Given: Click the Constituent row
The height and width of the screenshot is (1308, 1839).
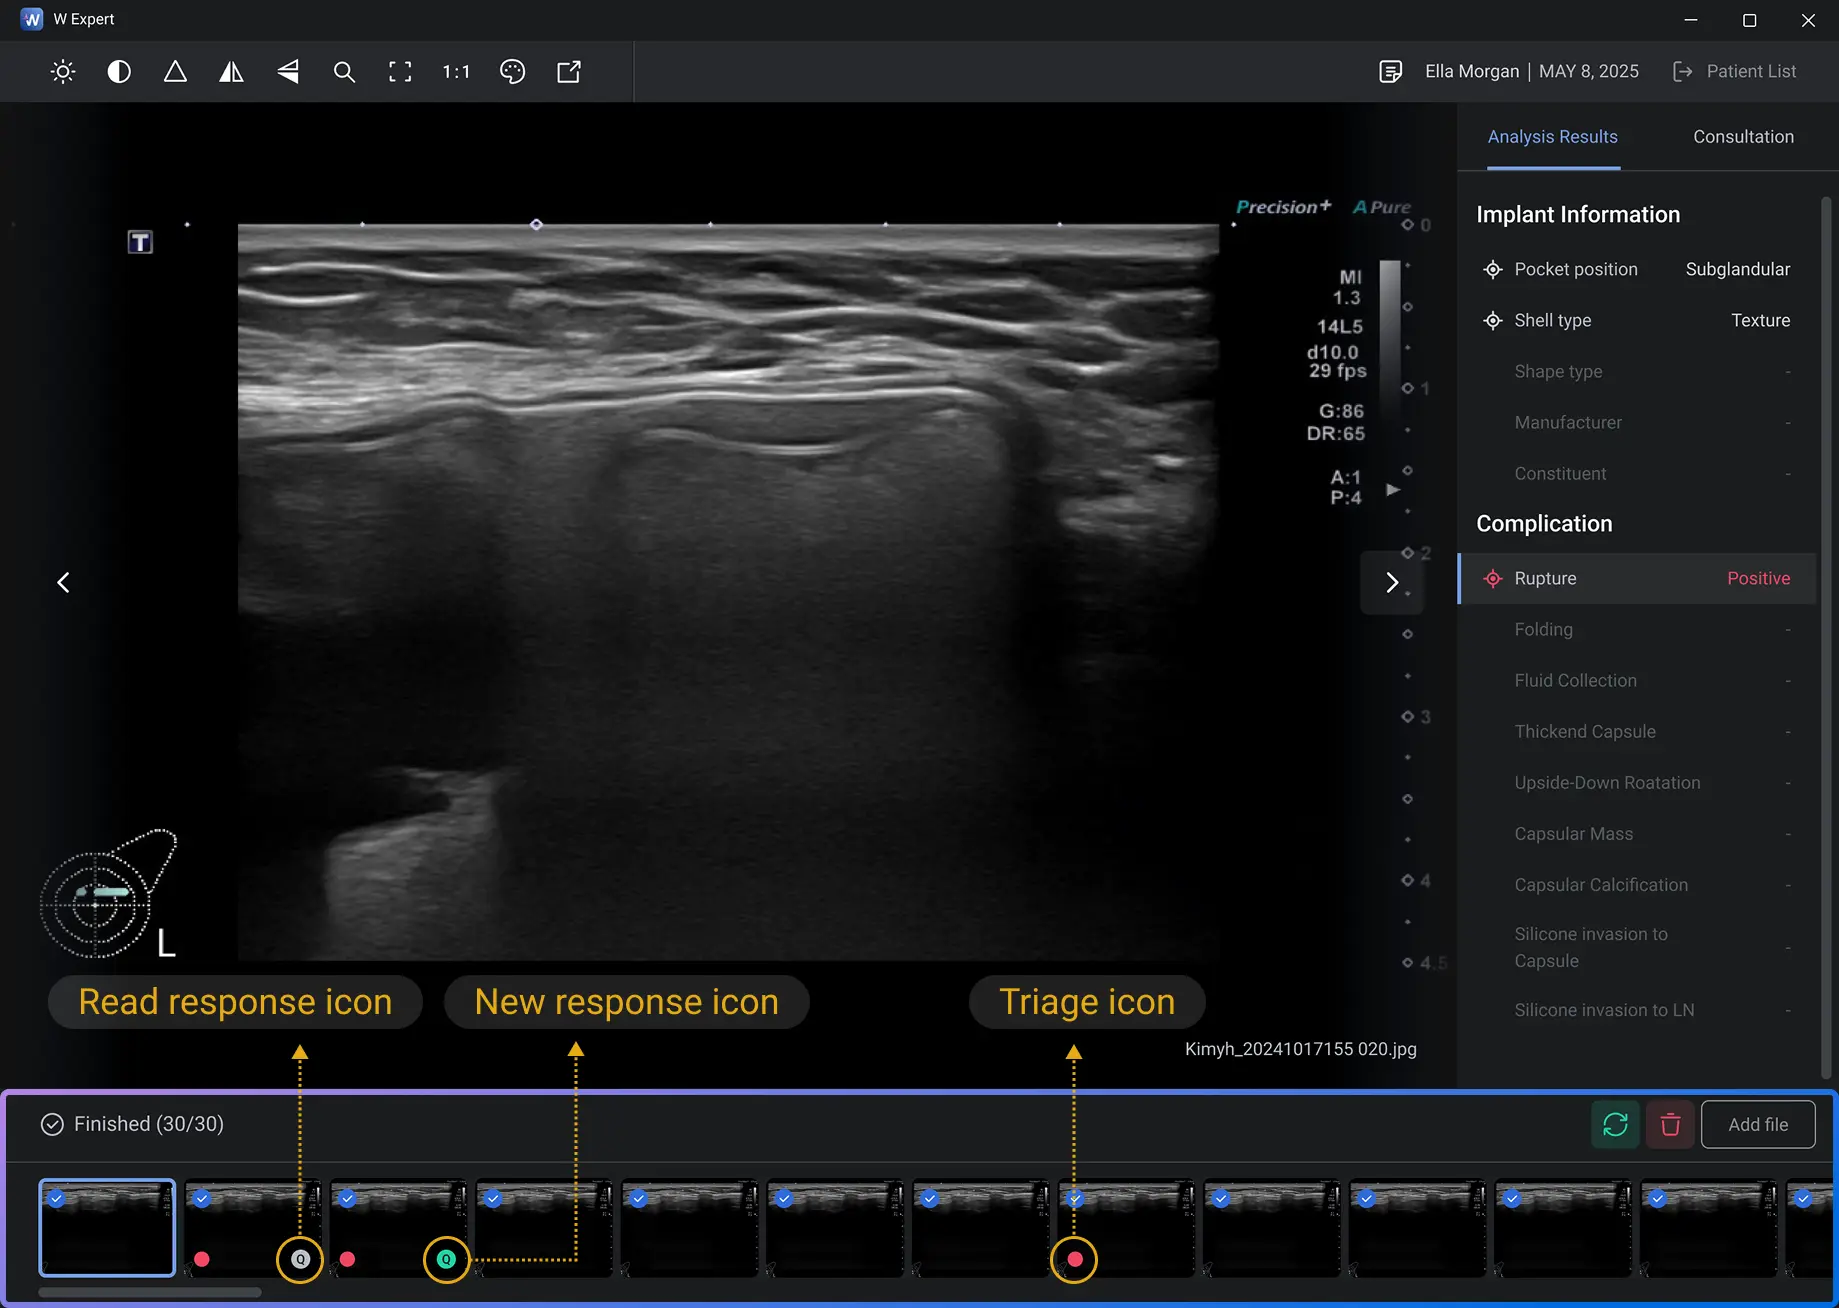Looking at the screenshot, I should 1638,473.
